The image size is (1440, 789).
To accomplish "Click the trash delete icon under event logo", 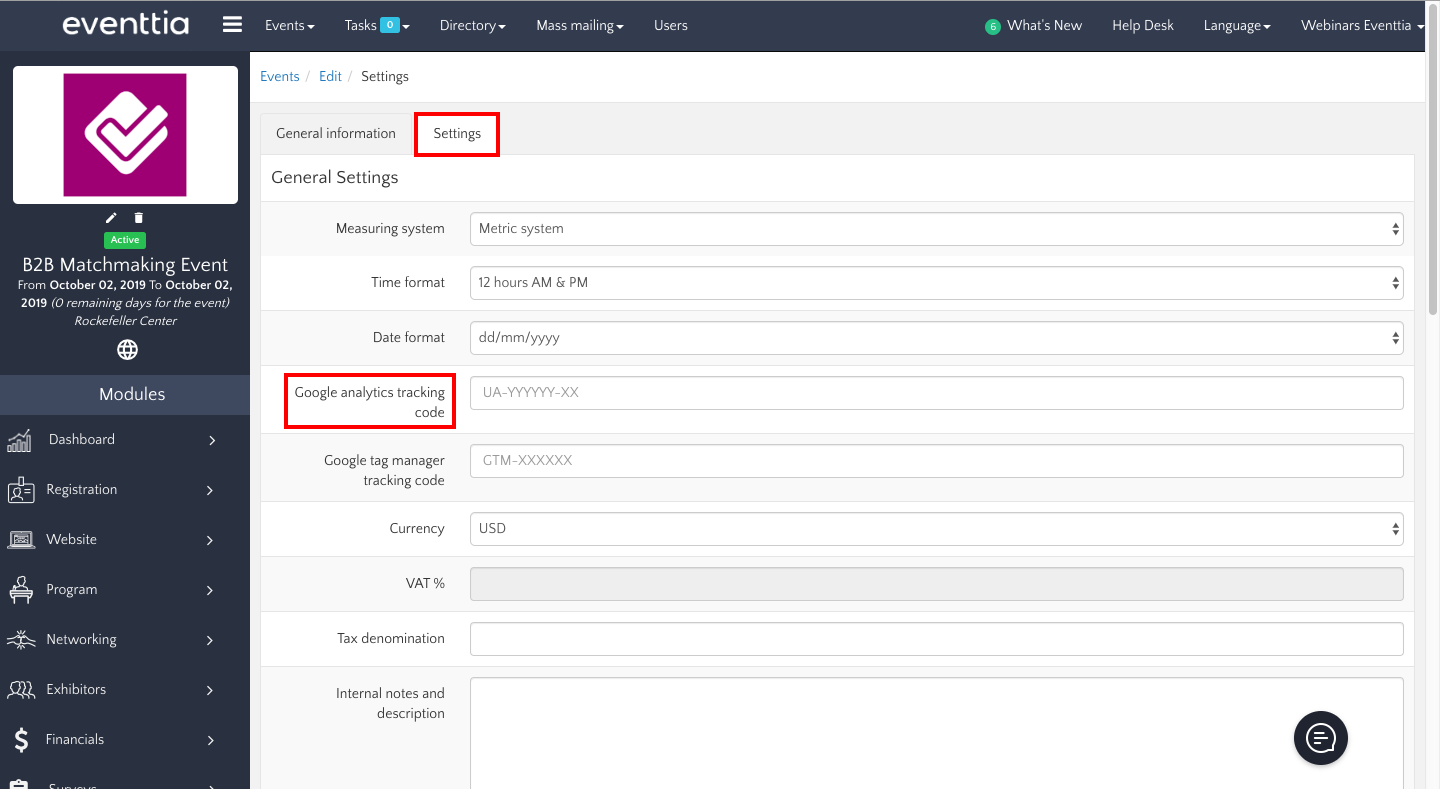I will [x=139, y=218].
